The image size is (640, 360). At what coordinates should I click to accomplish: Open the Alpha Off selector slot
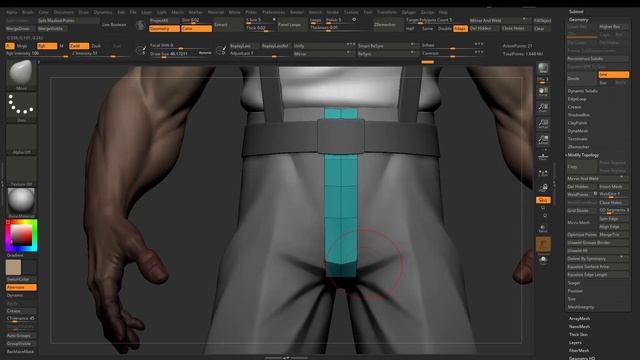21,138
